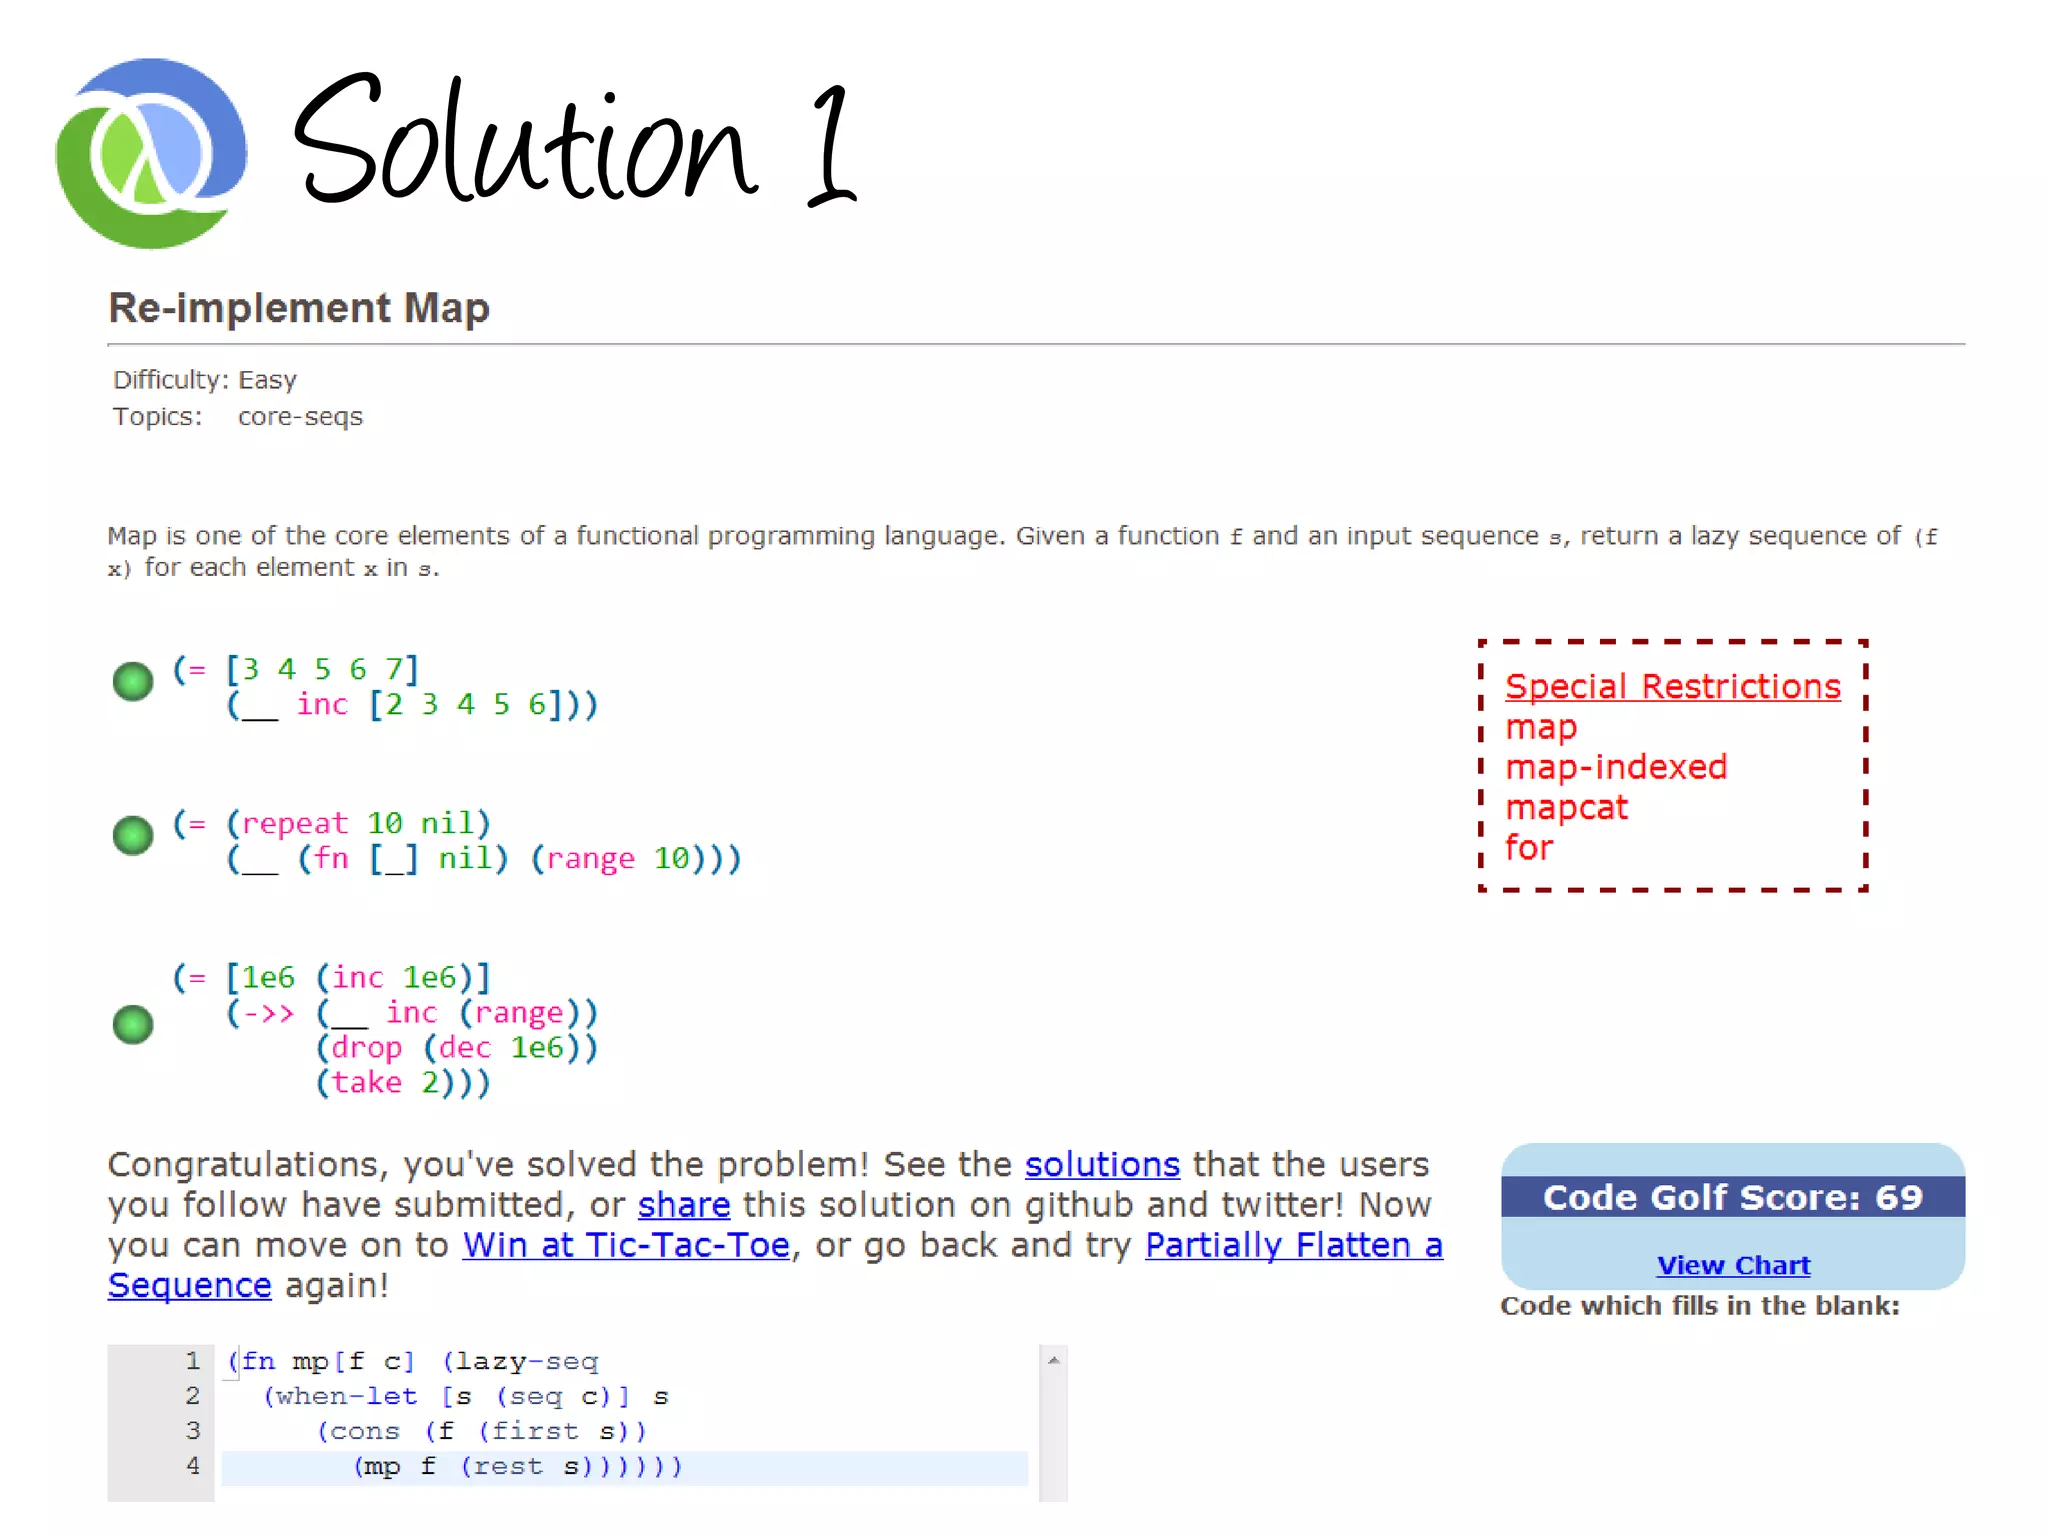This screenshot has width=2048, height=1536.
Task: Click highlighted code line (mp f (rest s))
Action: [x=625, y=1467]
